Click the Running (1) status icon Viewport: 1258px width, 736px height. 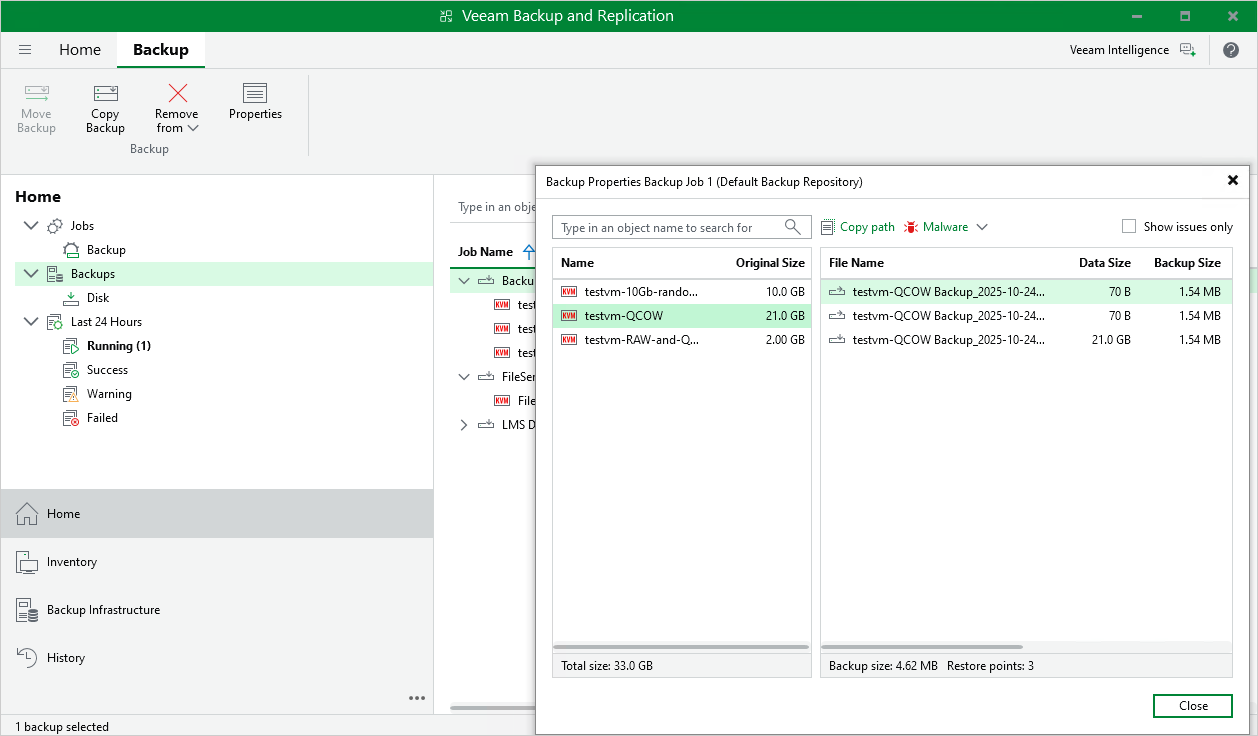(71, 346)
